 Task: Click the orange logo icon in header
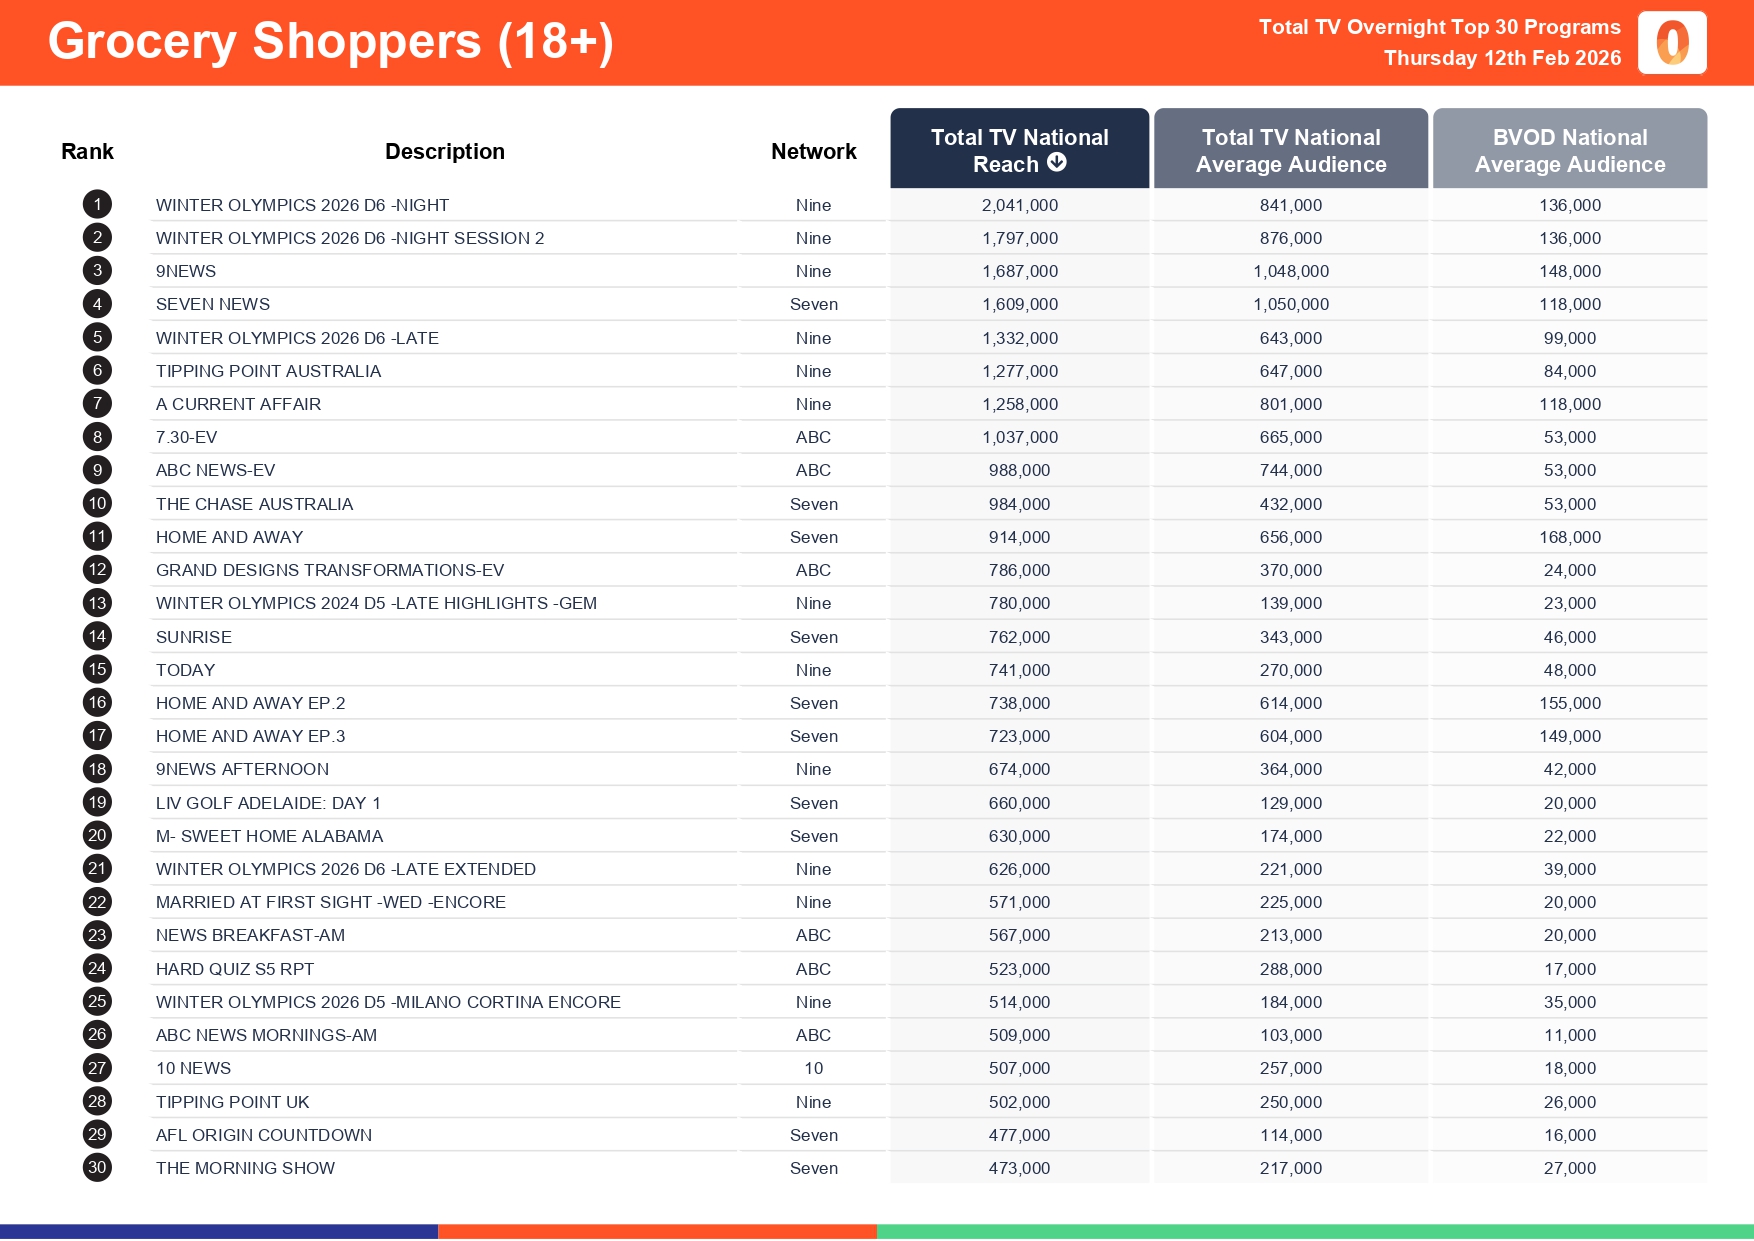(1672, 43)
